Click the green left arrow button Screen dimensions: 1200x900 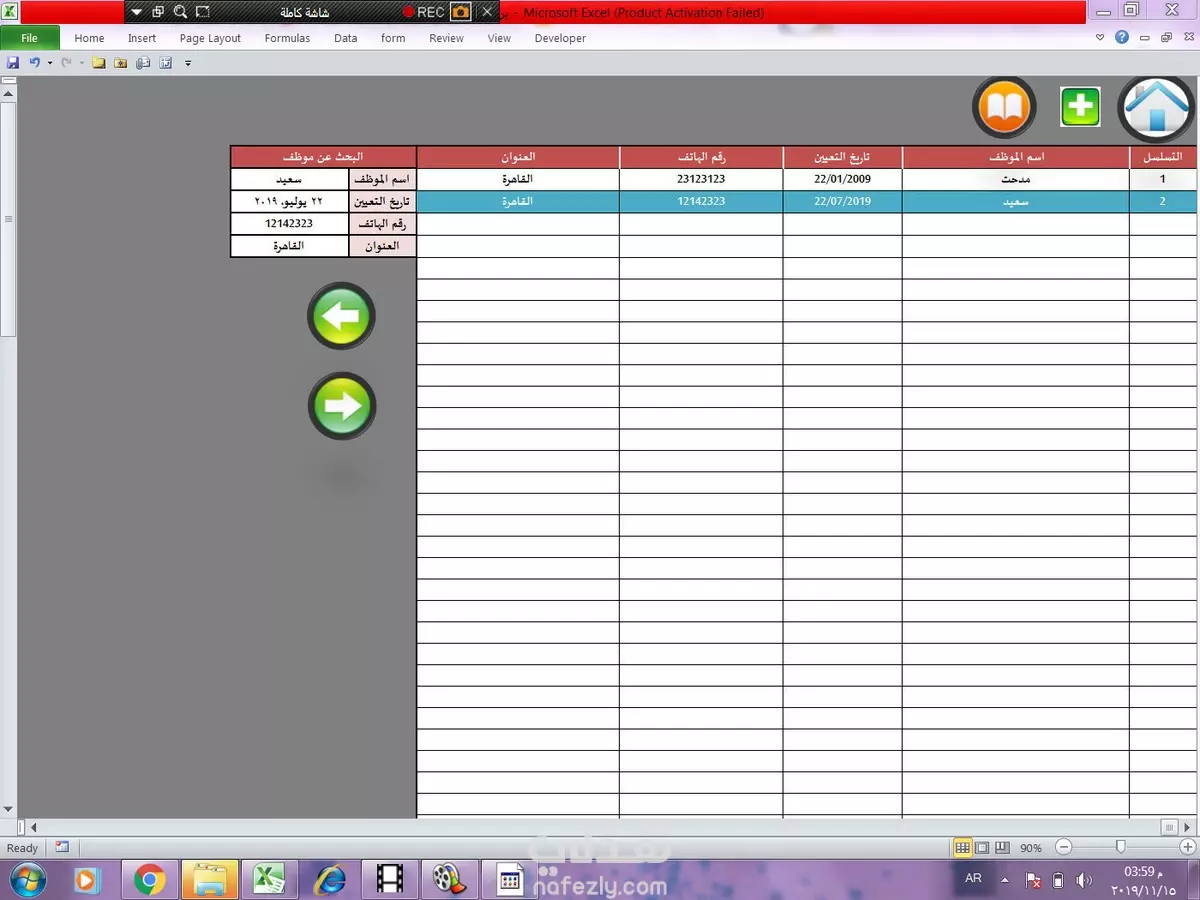point(342,317)
